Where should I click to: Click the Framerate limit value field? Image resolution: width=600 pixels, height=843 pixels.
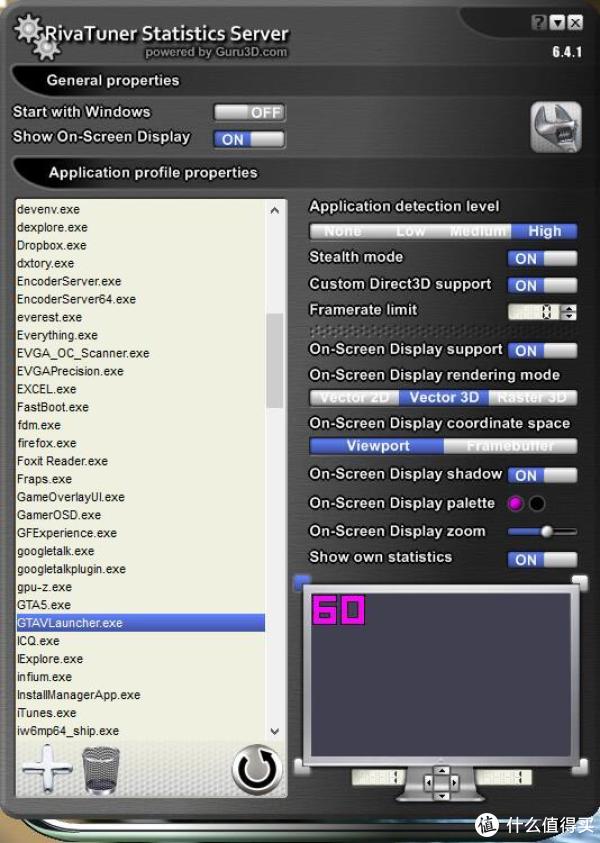point(534,312)
